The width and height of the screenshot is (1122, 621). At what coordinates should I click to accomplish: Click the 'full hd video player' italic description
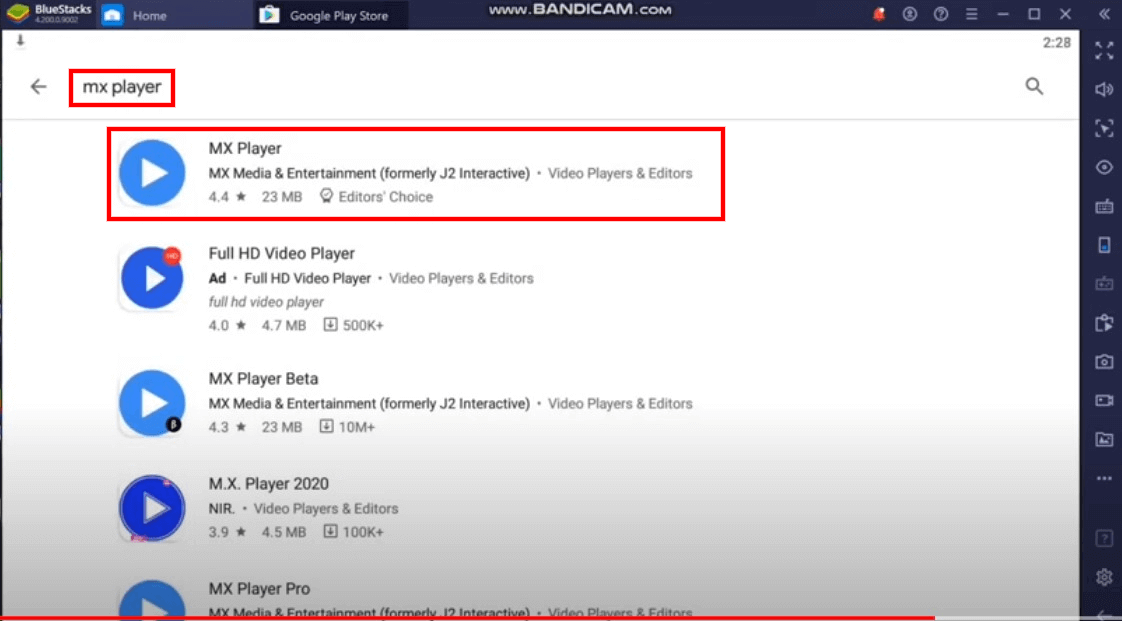pos(266,302)
